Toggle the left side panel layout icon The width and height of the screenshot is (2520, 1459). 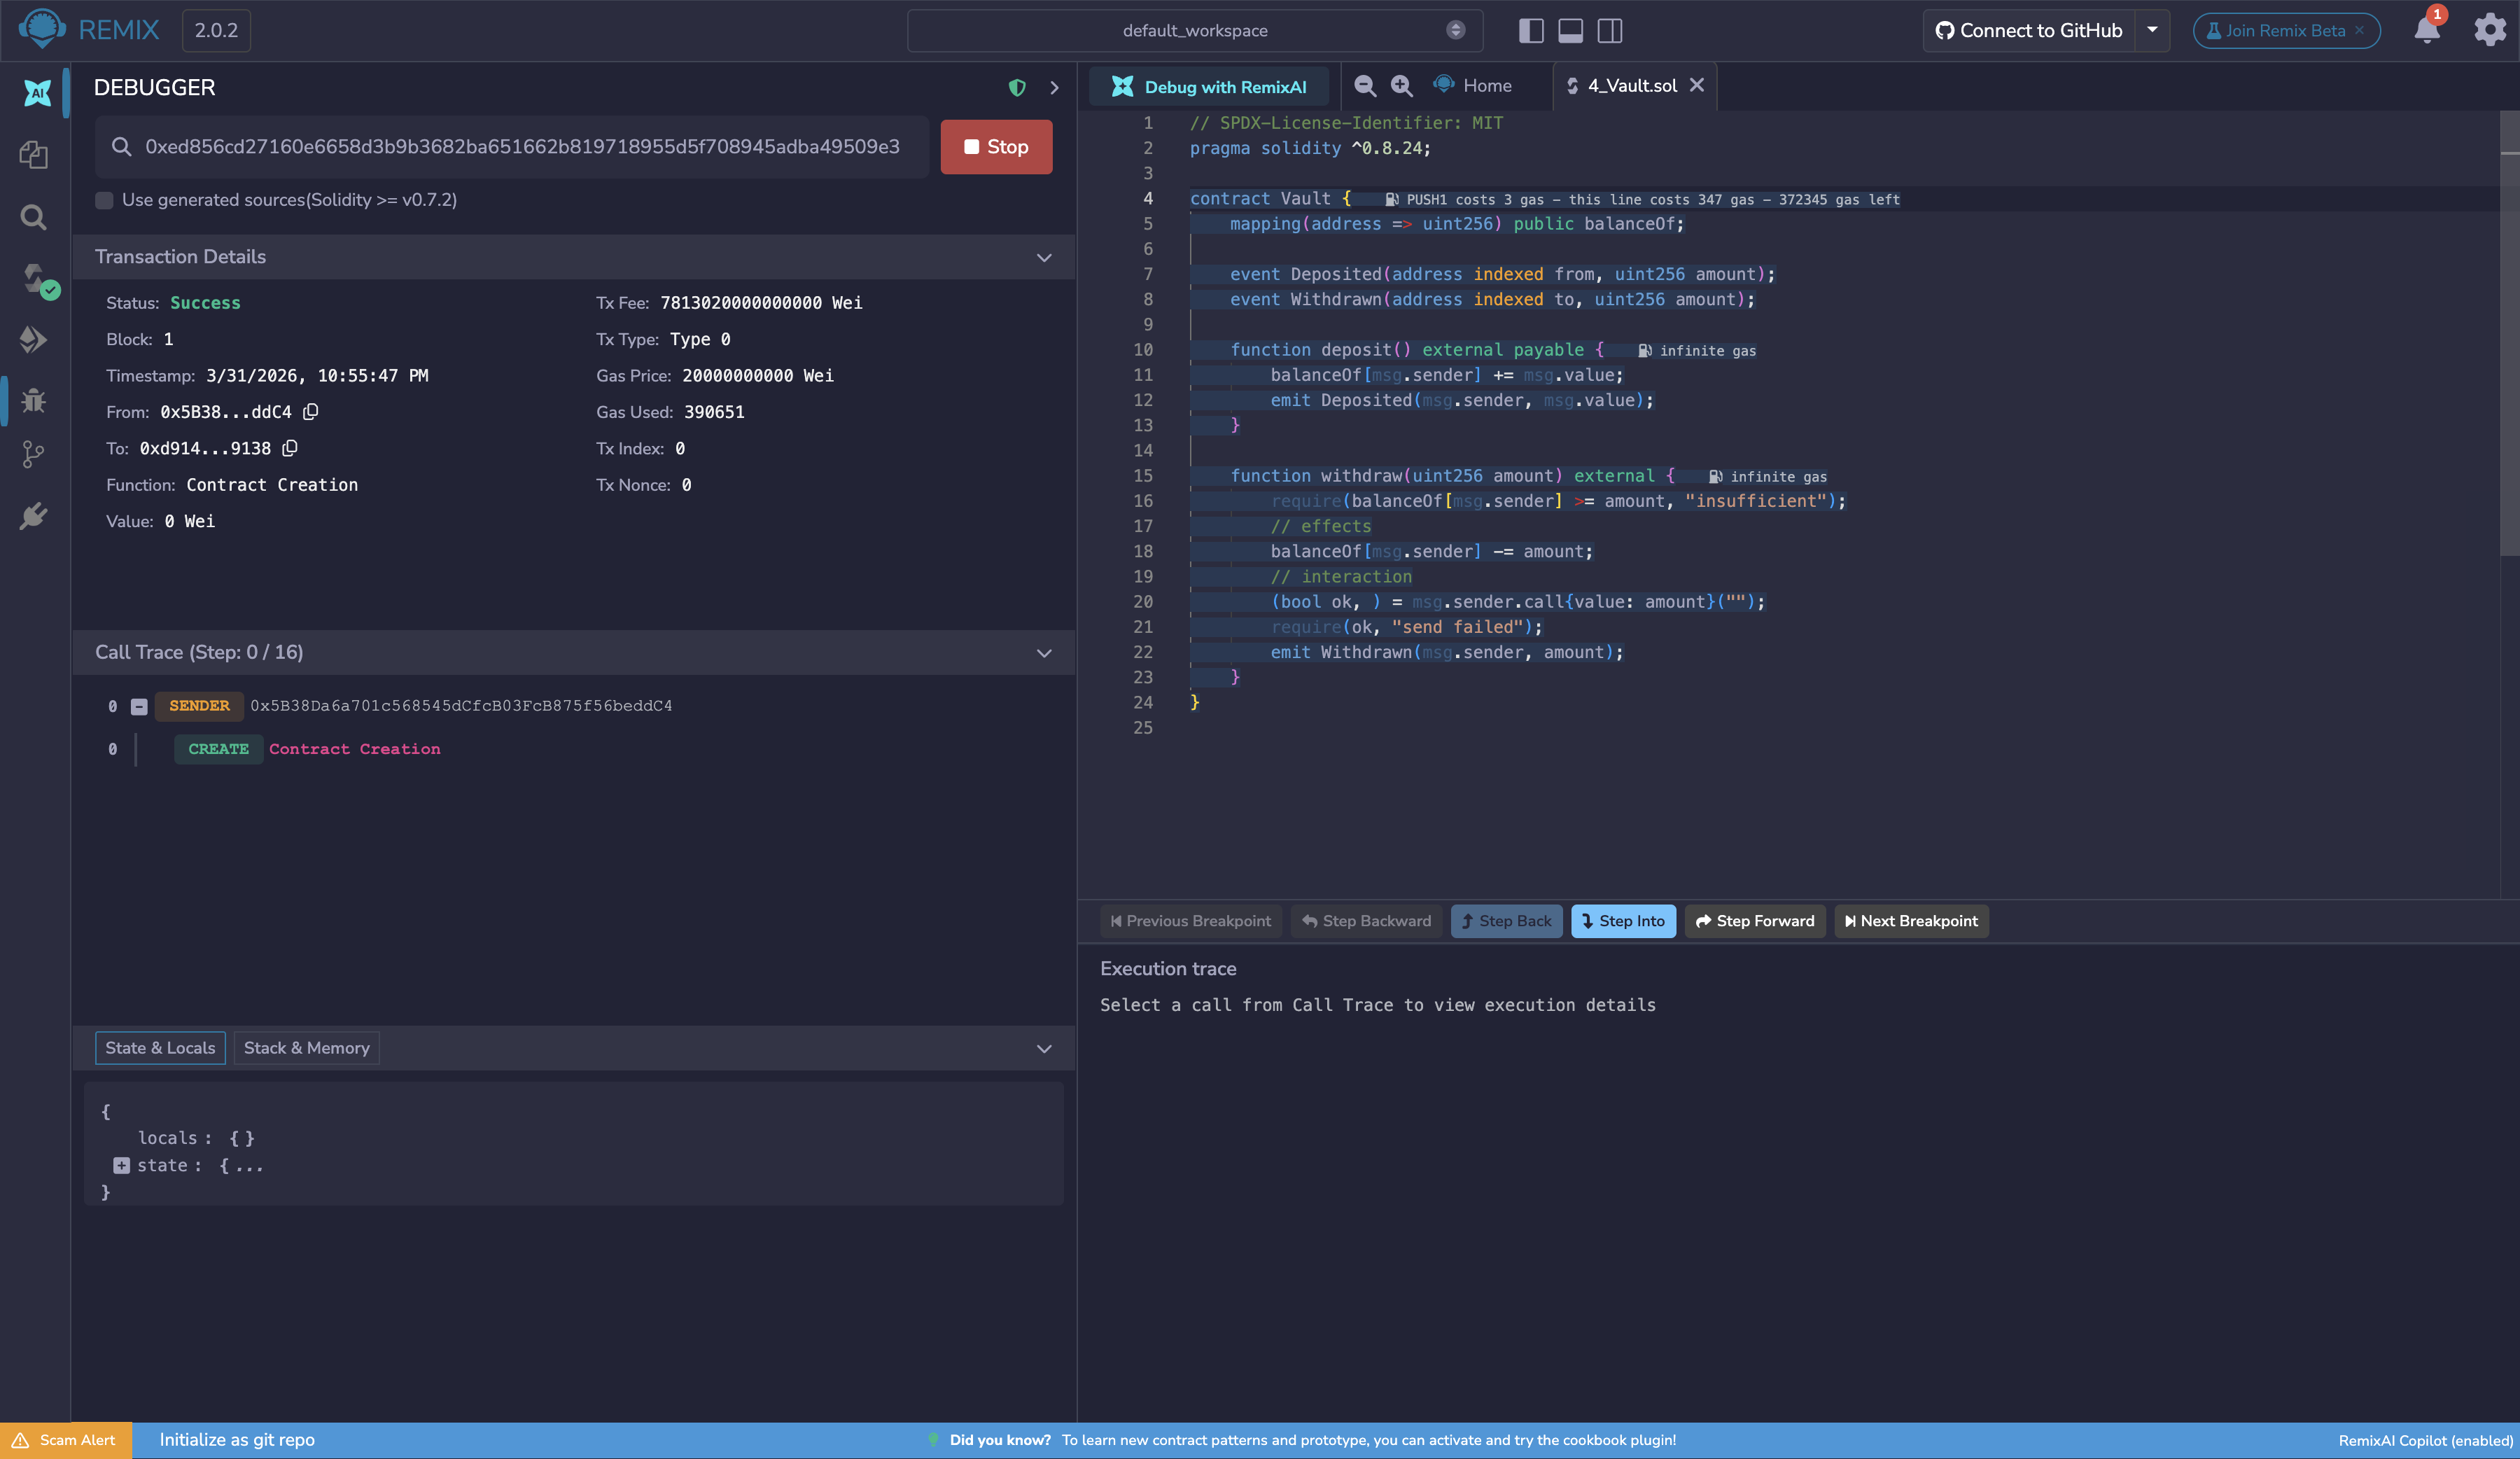(x=1531, y=31)
